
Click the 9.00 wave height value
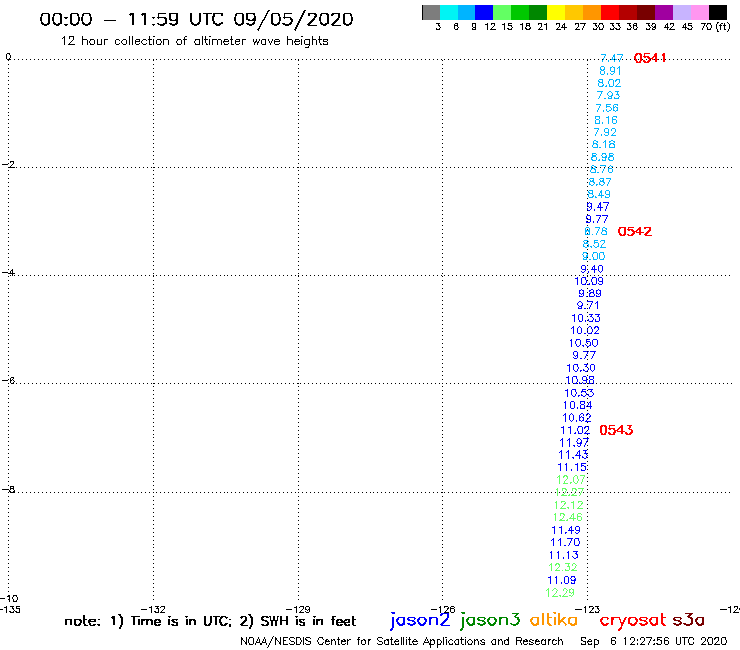click(593, 256)
